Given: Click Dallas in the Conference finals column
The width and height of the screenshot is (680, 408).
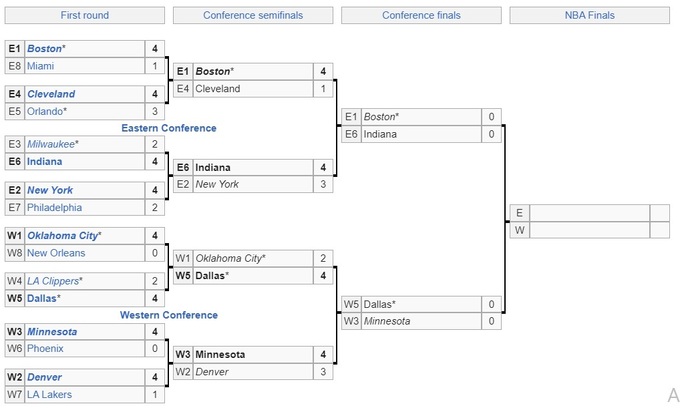Looking at the screenshot, I should point(377,303).
